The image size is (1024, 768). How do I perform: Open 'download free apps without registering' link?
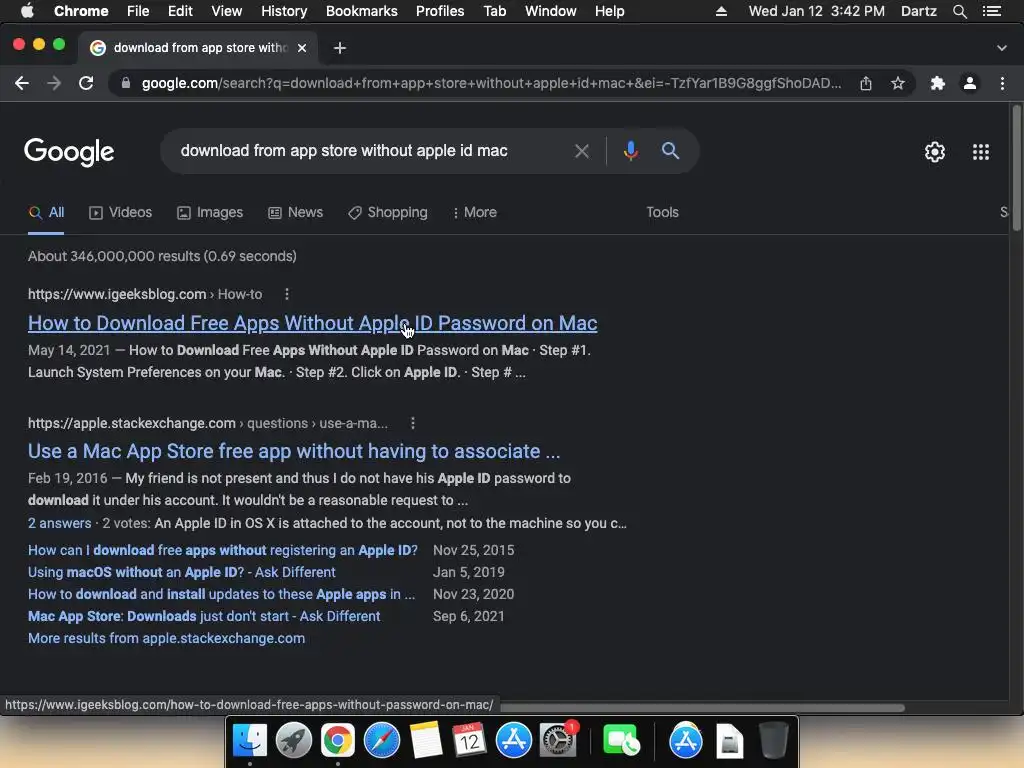pos(223,550)
